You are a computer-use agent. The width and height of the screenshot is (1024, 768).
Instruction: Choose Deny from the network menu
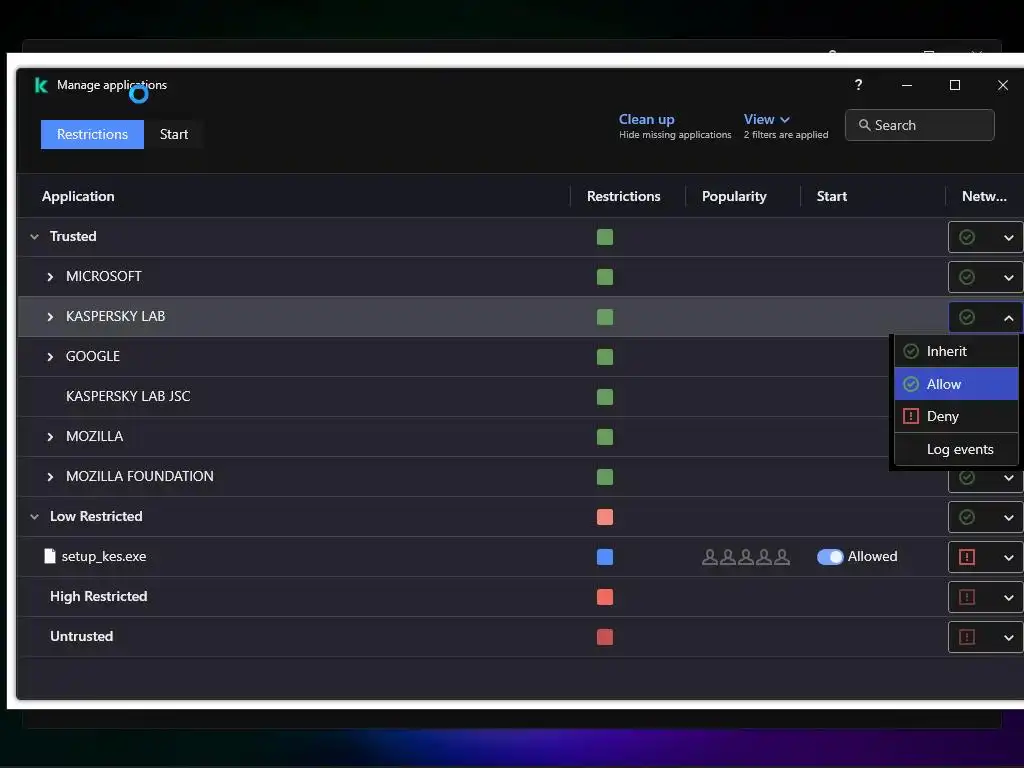click(956, 416)
